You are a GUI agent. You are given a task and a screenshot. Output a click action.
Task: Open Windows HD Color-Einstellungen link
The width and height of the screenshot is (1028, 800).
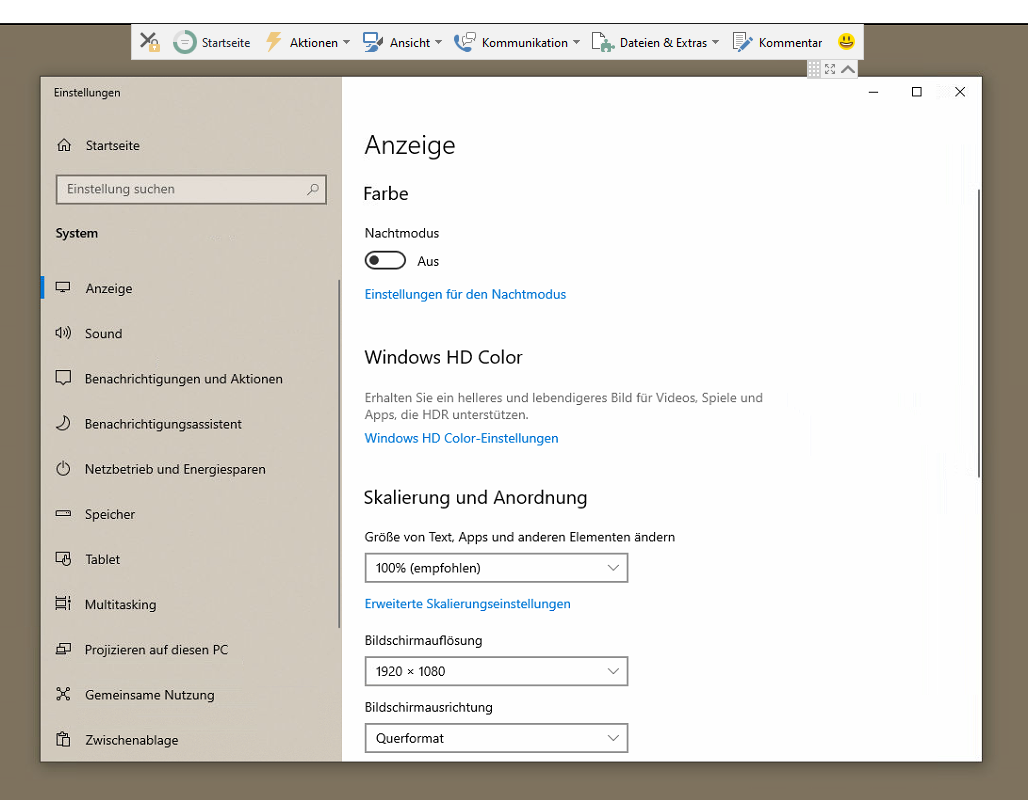click(461, 438)
